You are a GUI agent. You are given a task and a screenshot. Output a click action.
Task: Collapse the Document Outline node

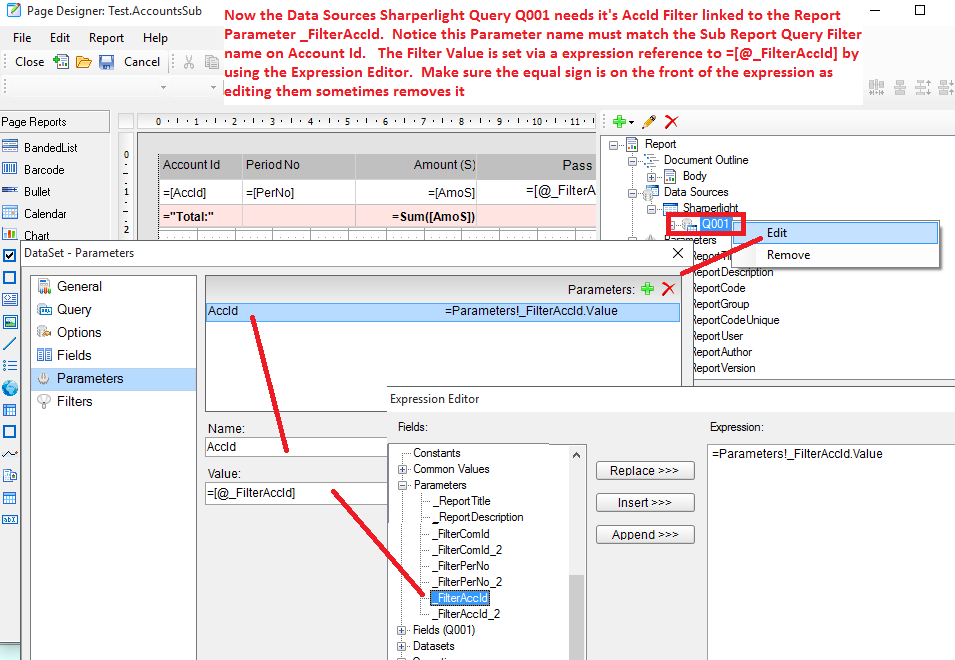[x=632, y=161]
